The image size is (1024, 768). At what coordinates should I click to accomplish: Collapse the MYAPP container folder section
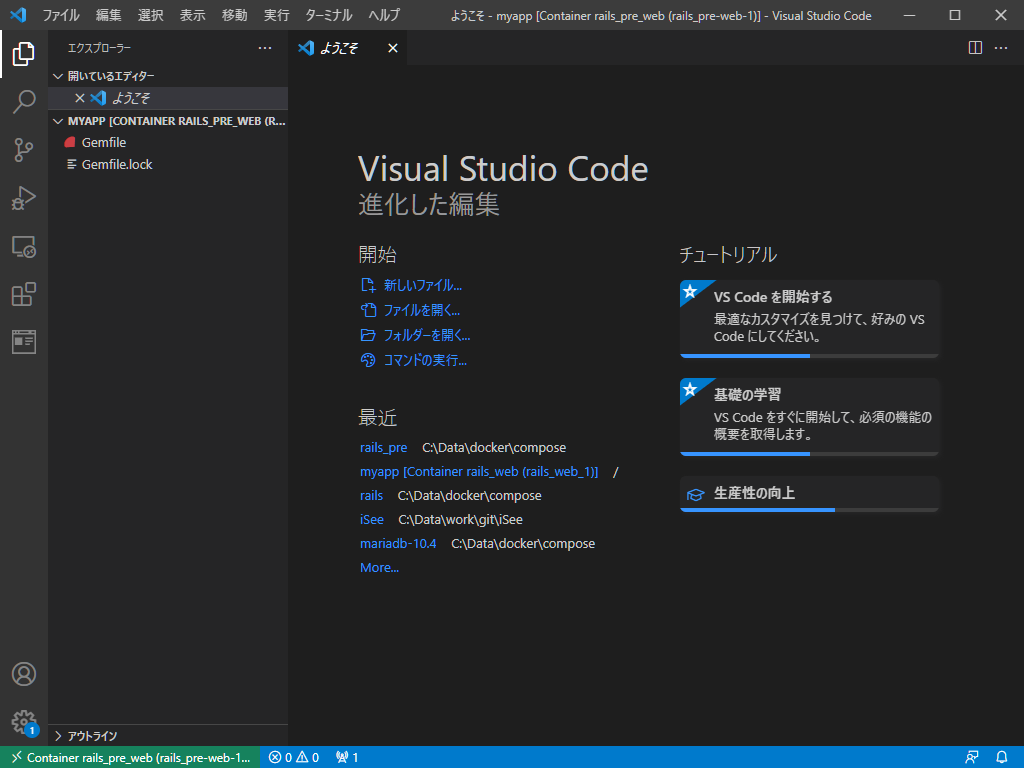coord(168,121)
